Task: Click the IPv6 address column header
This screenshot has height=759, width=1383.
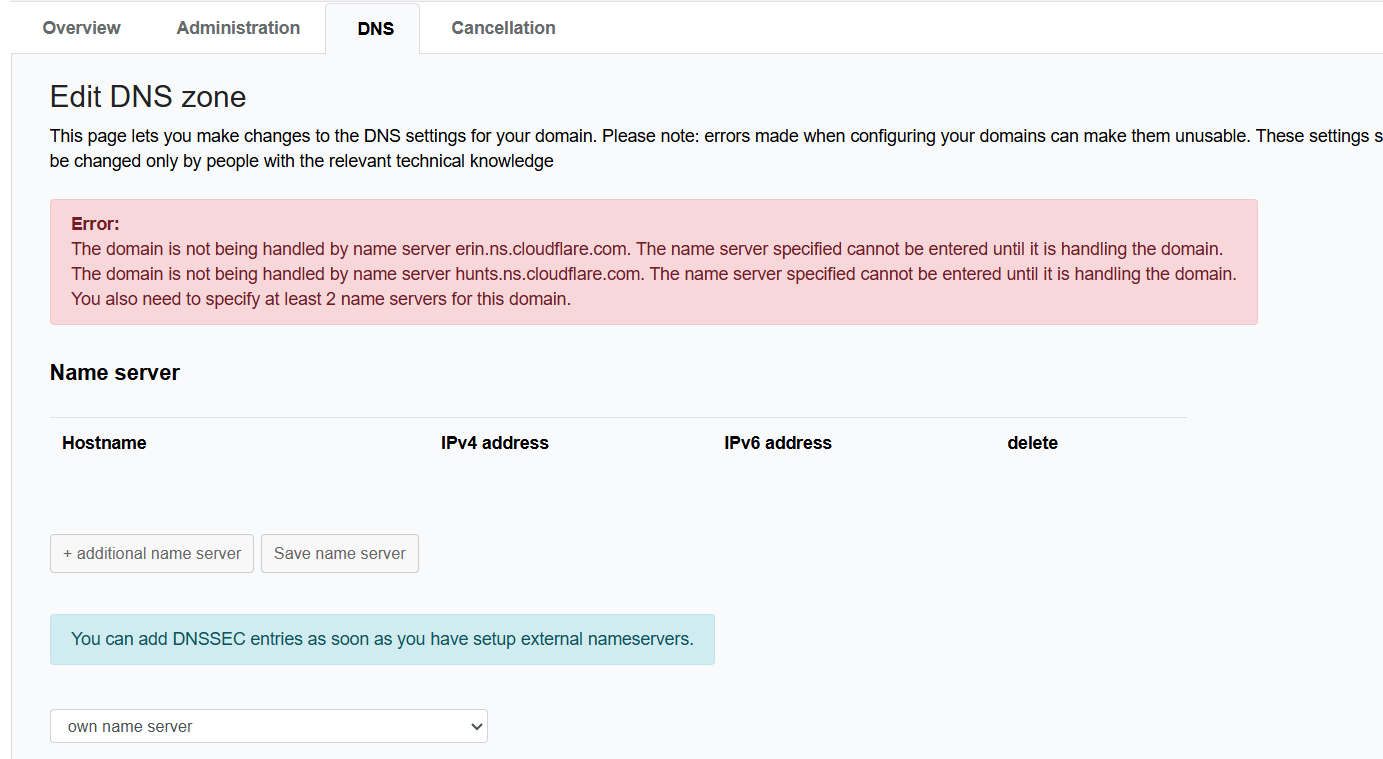Action: pyautogui.click(x=777, y=443)
